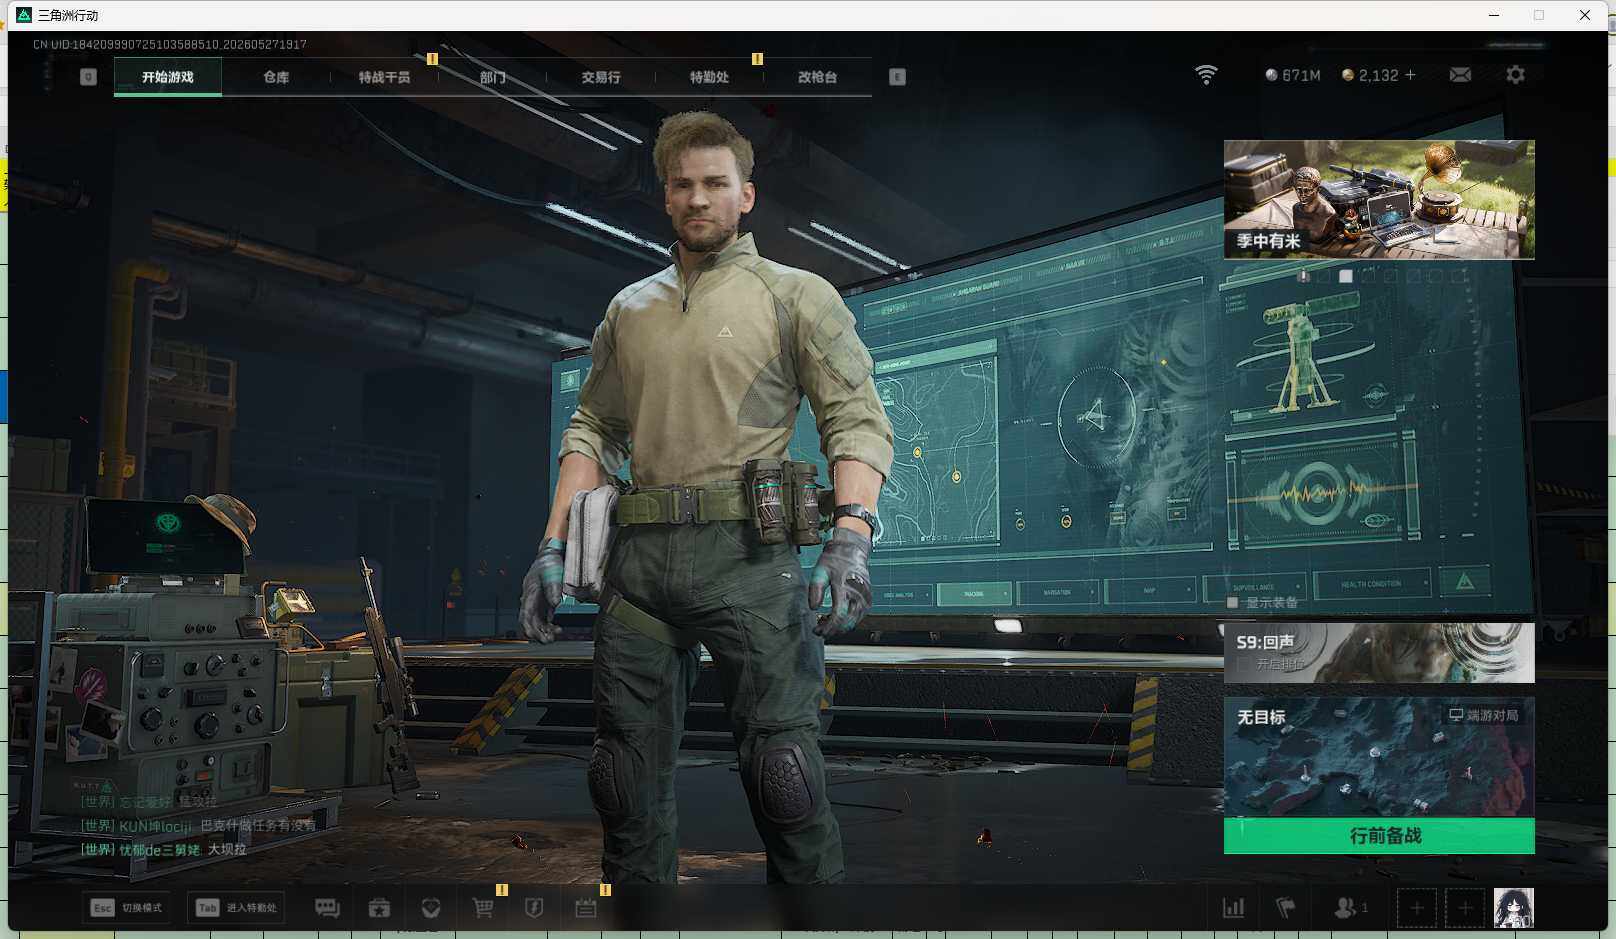Select the highlighted banner page indicator
1616x939 pixels.
coord(1346,276)
